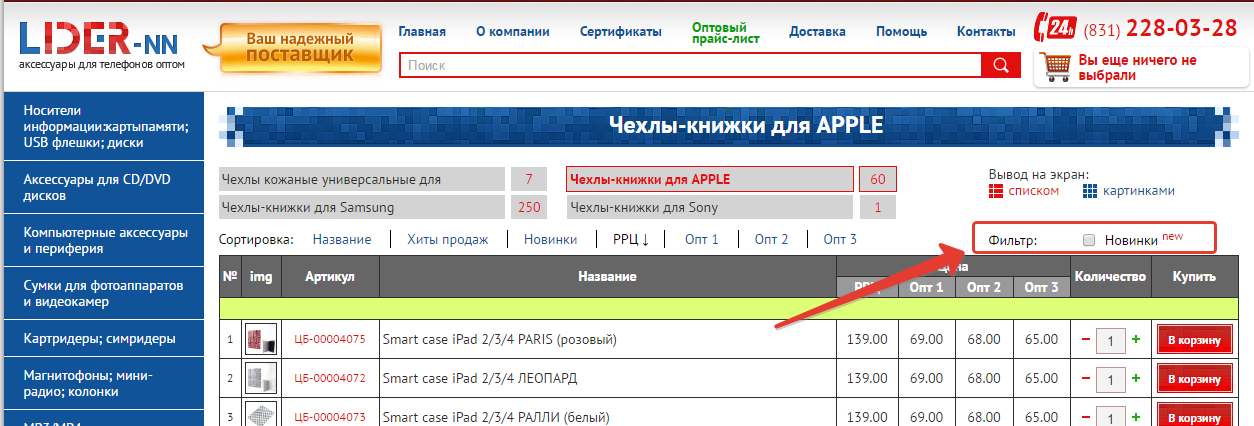Increase quantity for РАЛЛИ case row
Screen dimensions: 1254x426
click(1135, 417)
